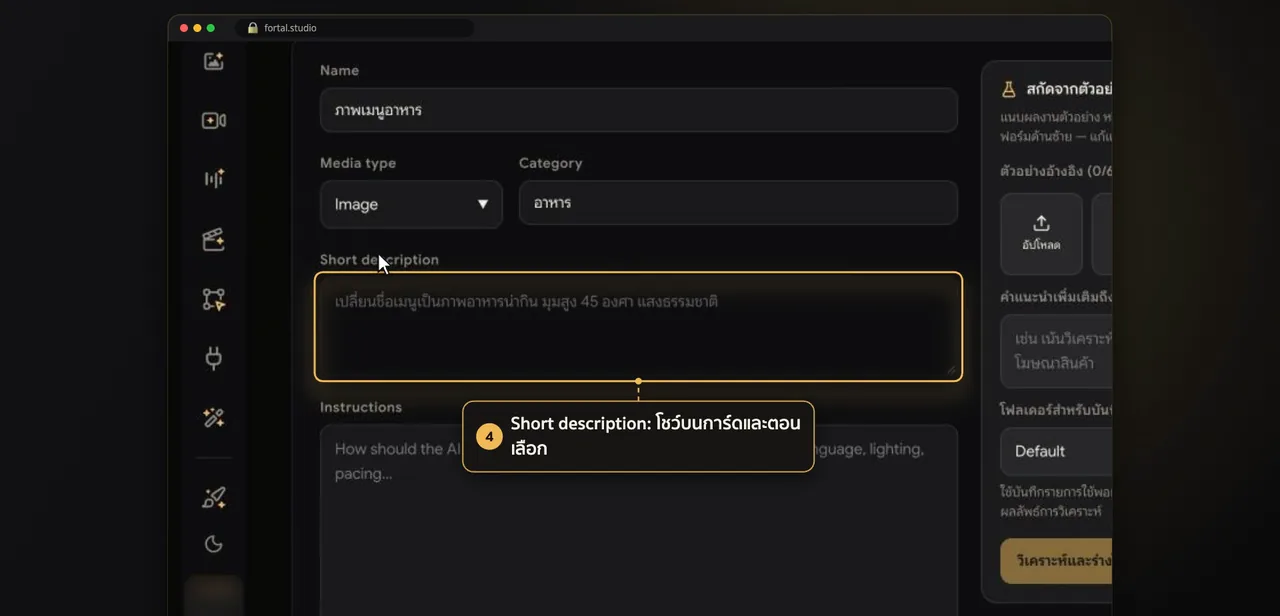Open the Media type Image dropdown

[411, 204]
